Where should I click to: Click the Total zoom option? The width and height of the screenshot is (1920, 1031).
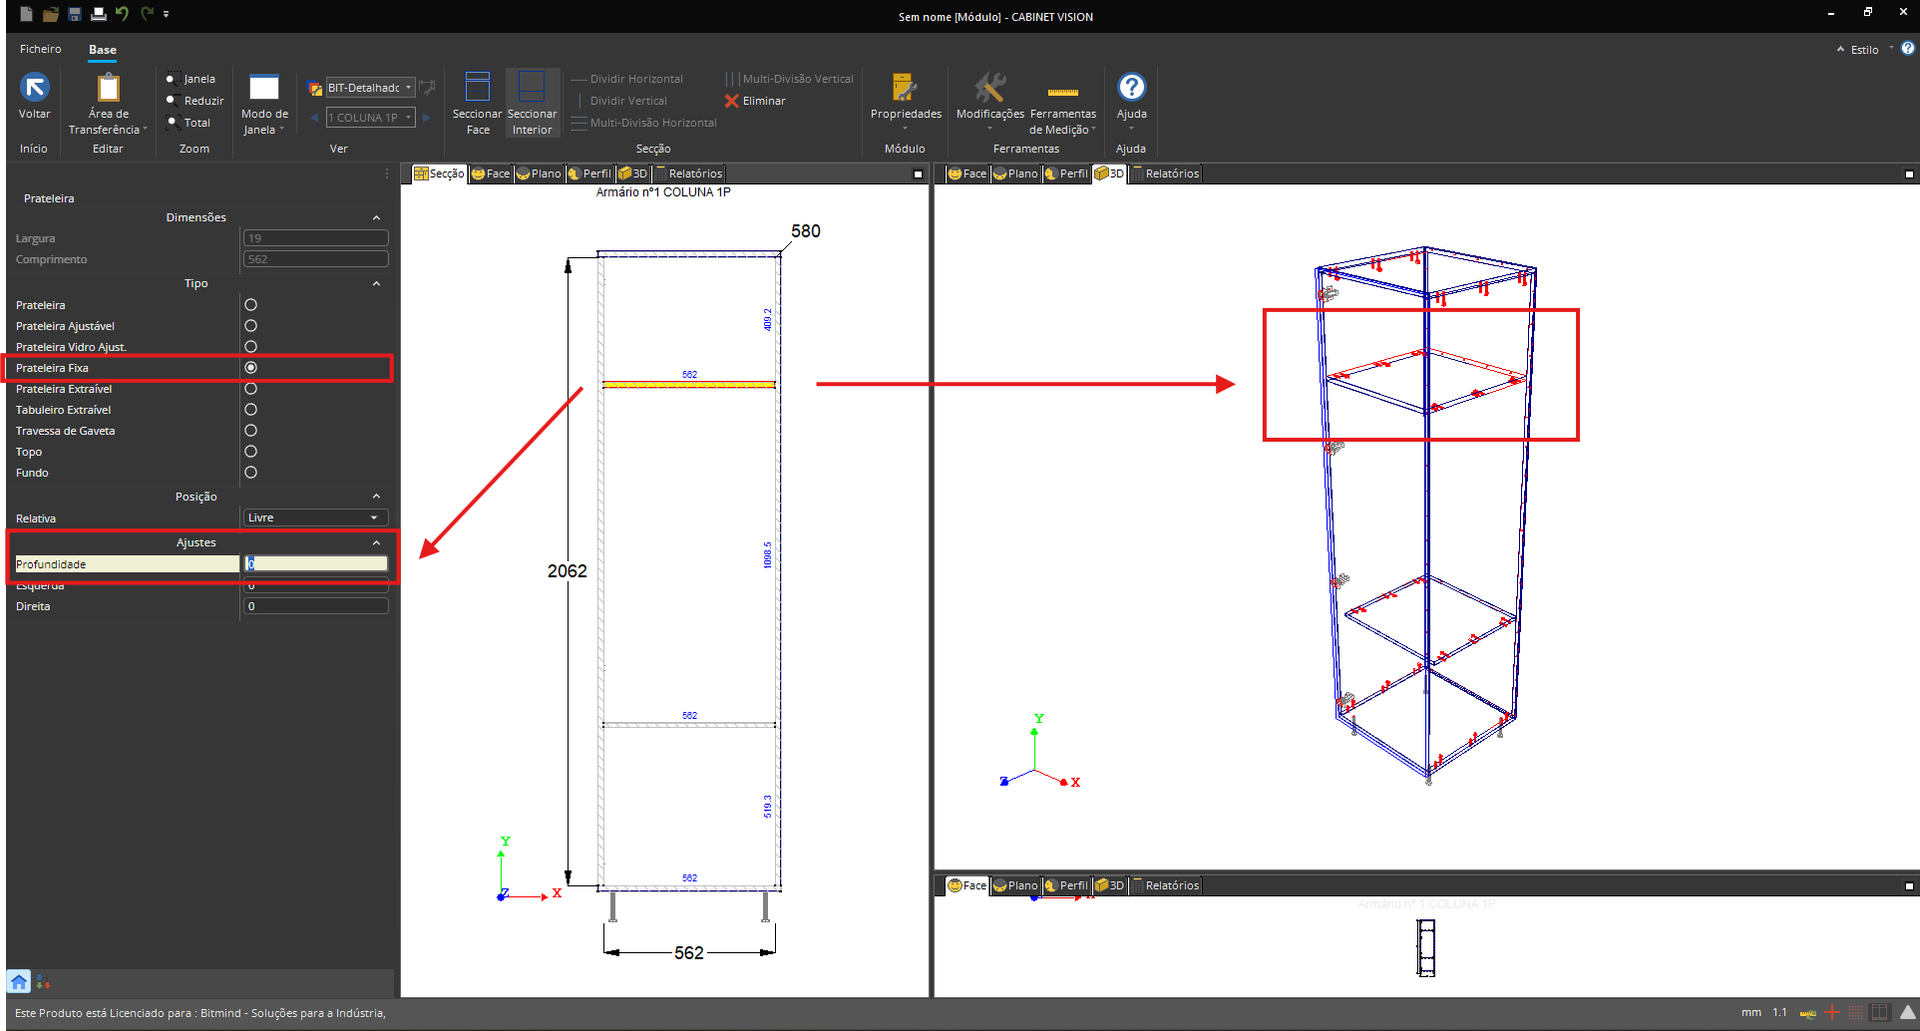[188, 123]
